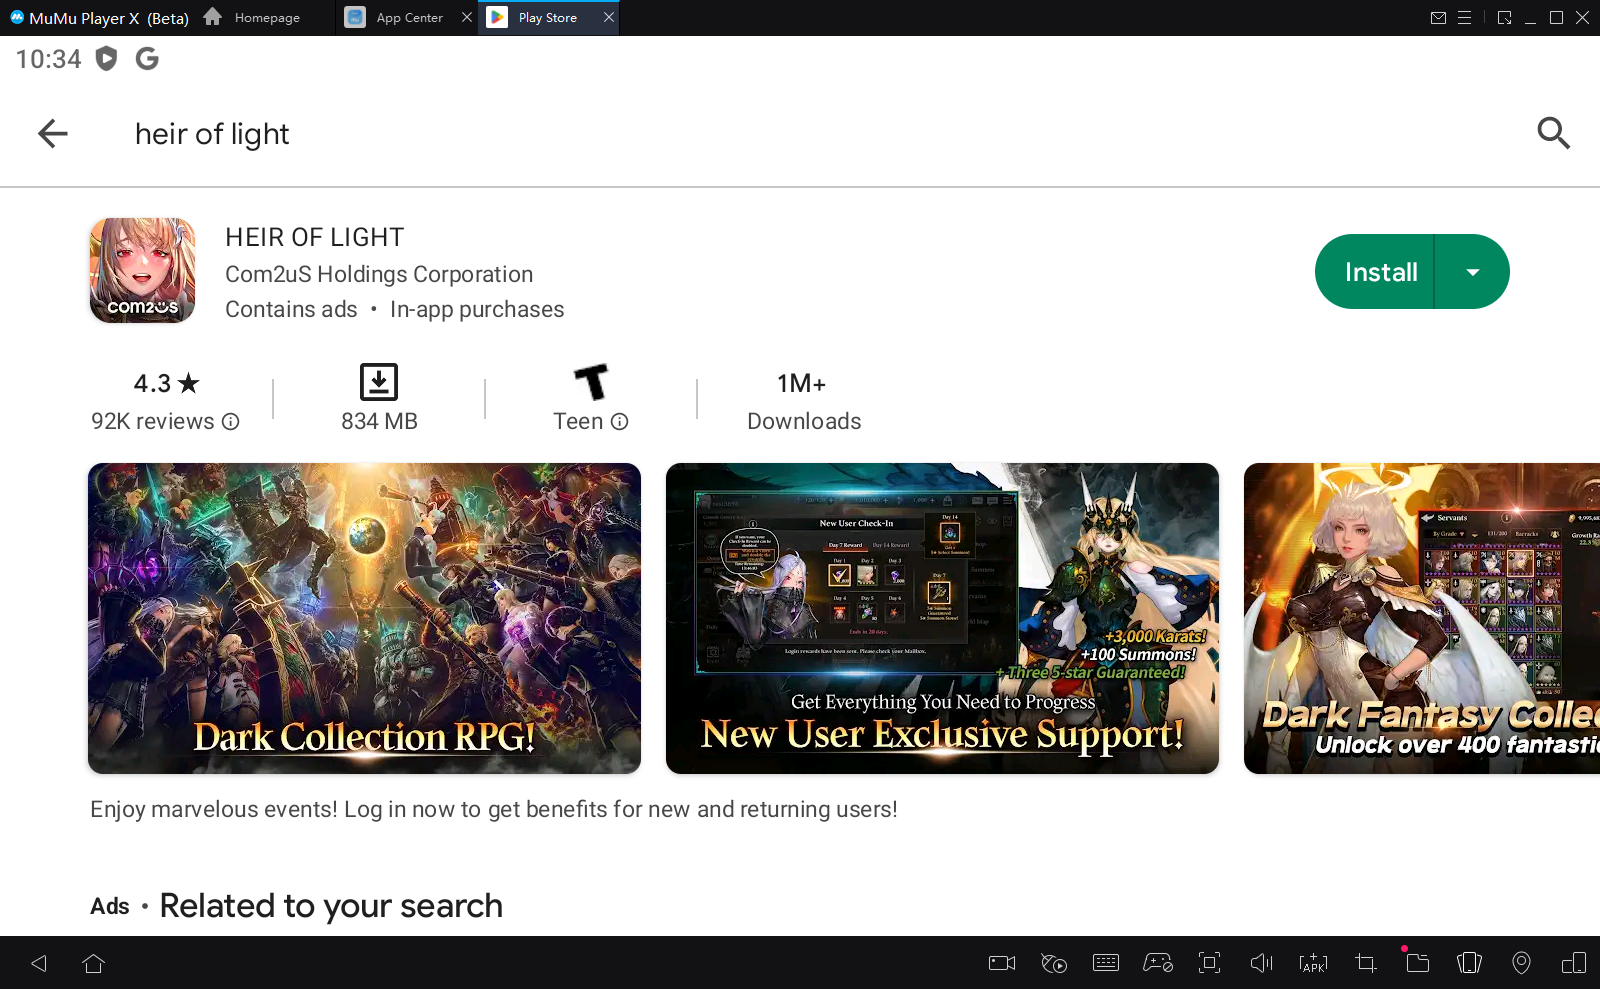Click the In-app purchases label
Image resolution: width=1600 pixels, height=989 pixels.
point(477,310)
